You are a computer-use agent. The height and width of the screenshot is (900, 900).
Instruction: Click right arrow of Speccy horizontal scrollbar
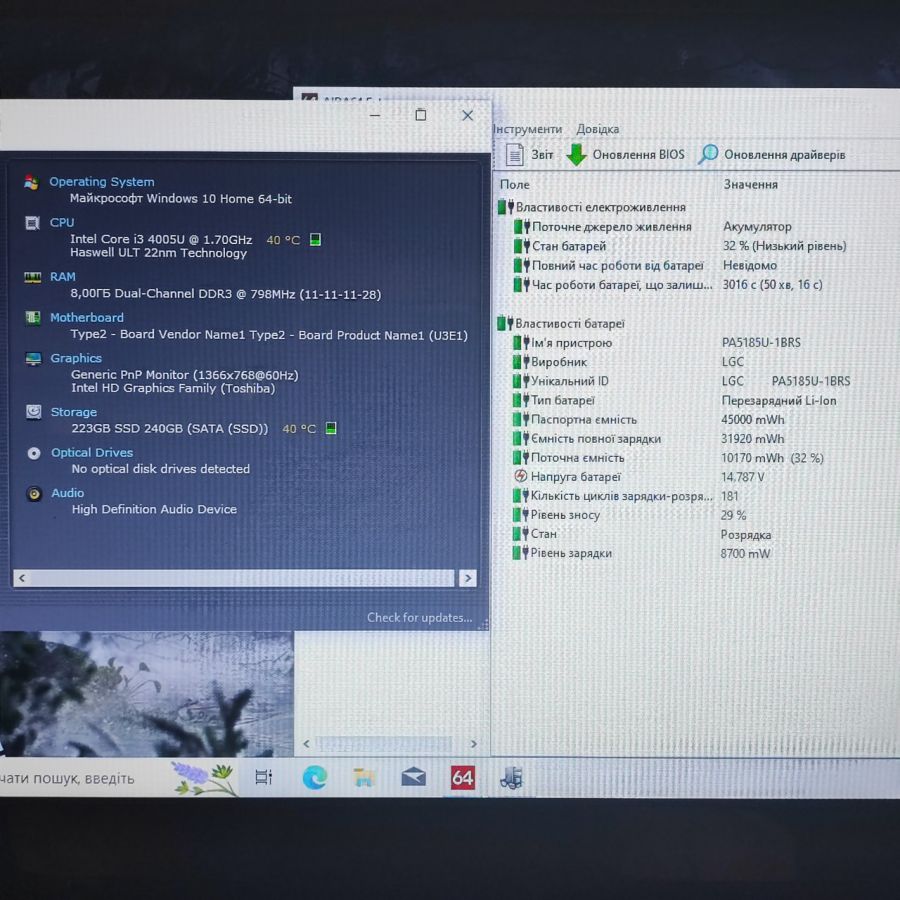click(x=468, y=578)
